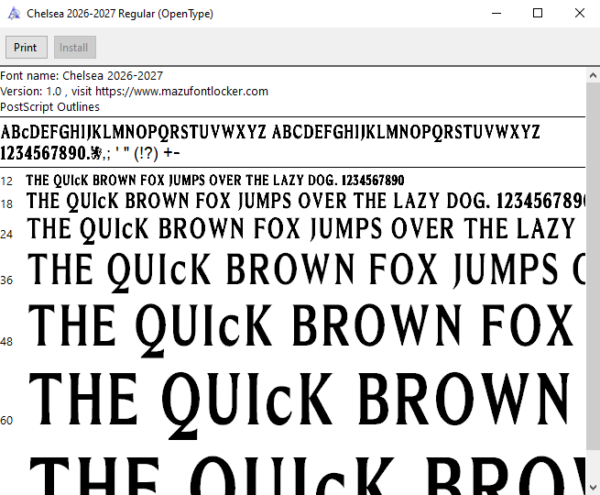Click the window title 'Chelsea 2026-2027 Regular (OpenType)'
Image resolution: width=600 pixels, height=495 pixels.
tap(120, 14)
